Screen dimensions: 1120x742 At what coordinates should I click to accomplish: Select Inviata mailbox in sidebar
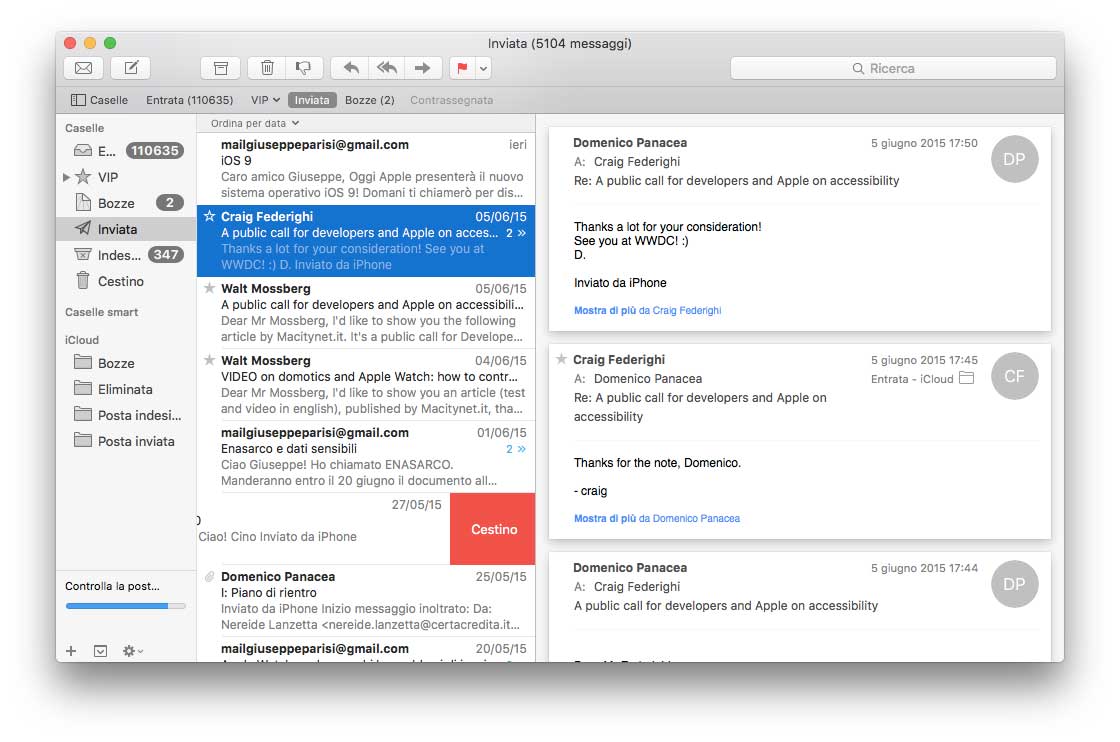pyautogui.click(x=126, y=229)
